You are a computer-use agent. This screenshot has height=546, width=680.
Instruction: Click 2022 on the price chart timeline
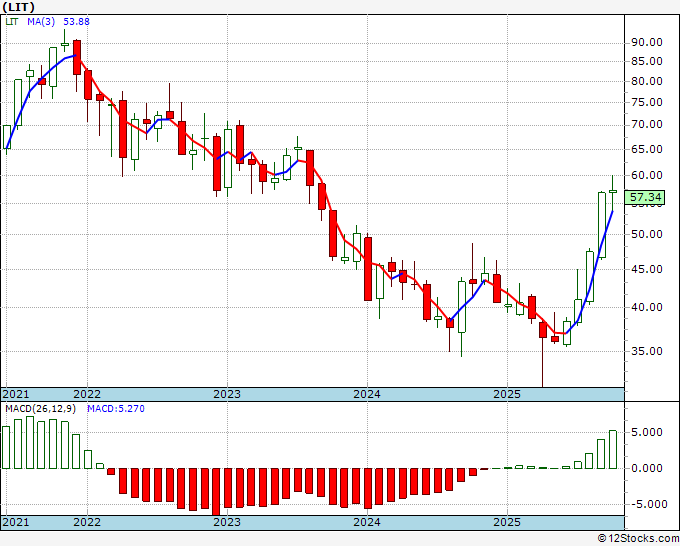pos(87,394)
